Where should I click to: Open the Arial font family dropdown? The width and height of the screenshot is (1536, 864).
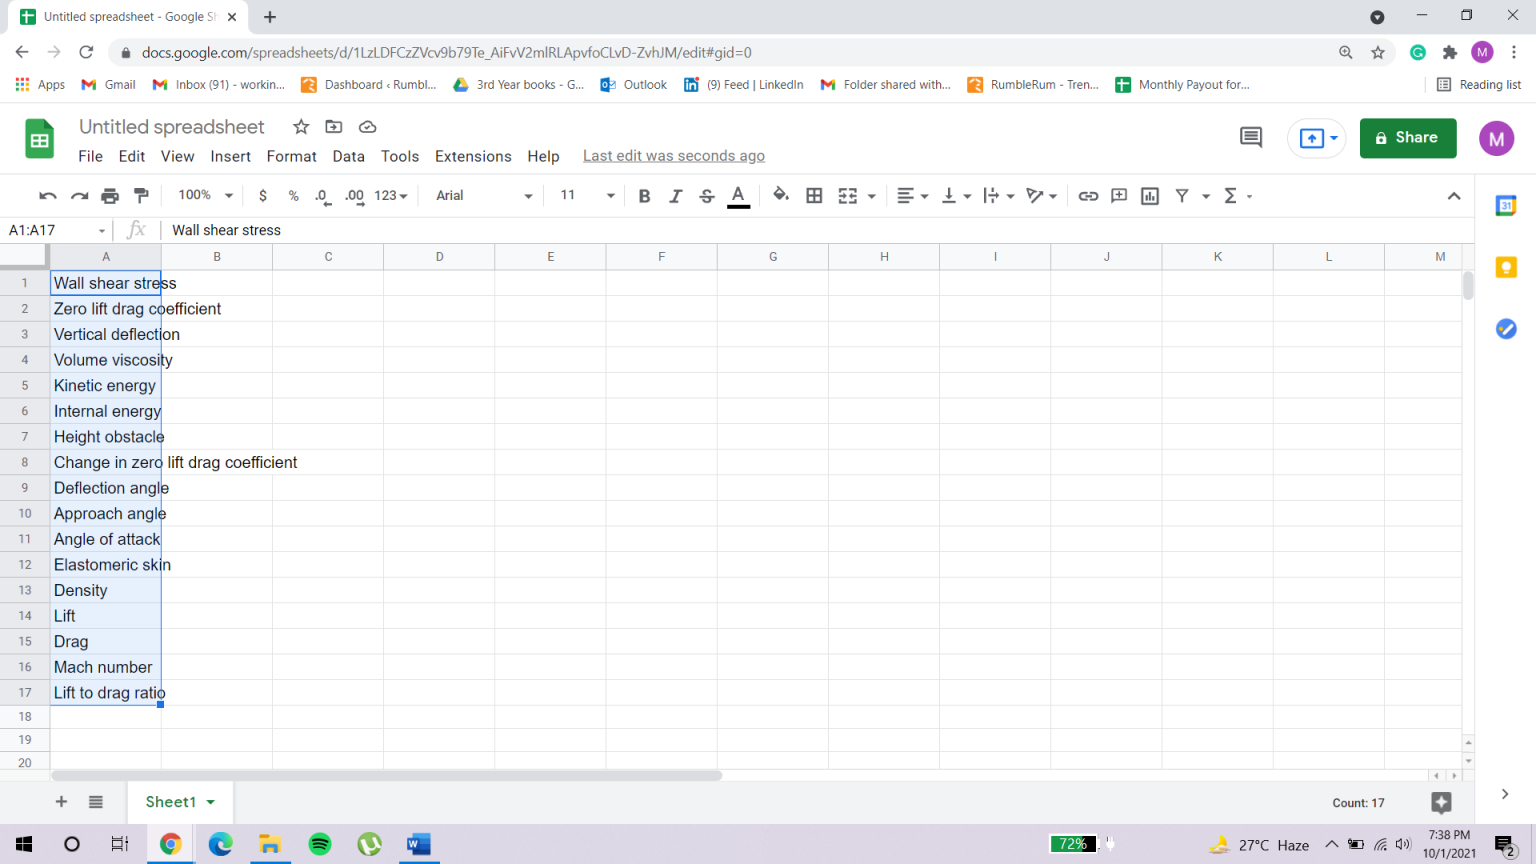pos(482,195)
